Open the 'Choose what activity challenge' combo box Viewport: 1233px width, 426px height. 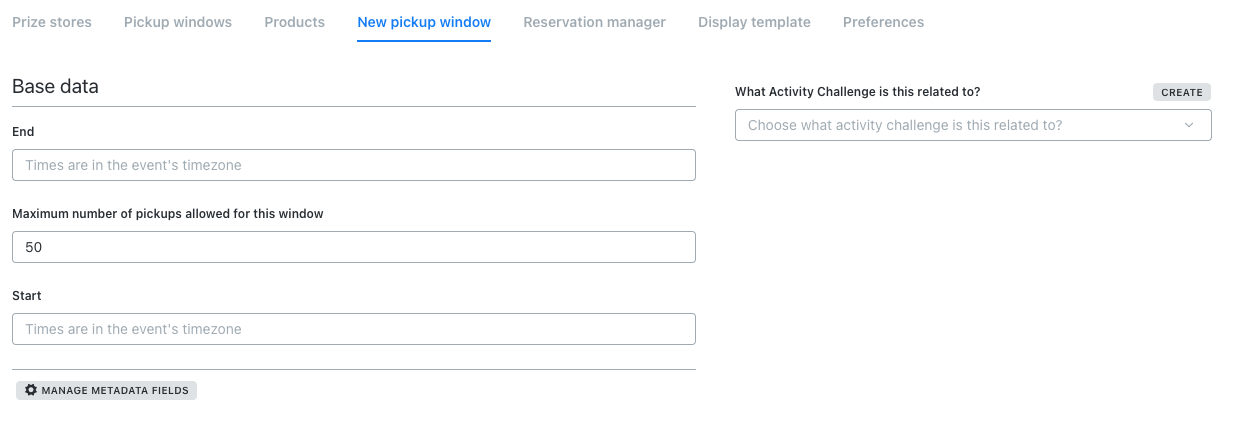coord(960,125)
